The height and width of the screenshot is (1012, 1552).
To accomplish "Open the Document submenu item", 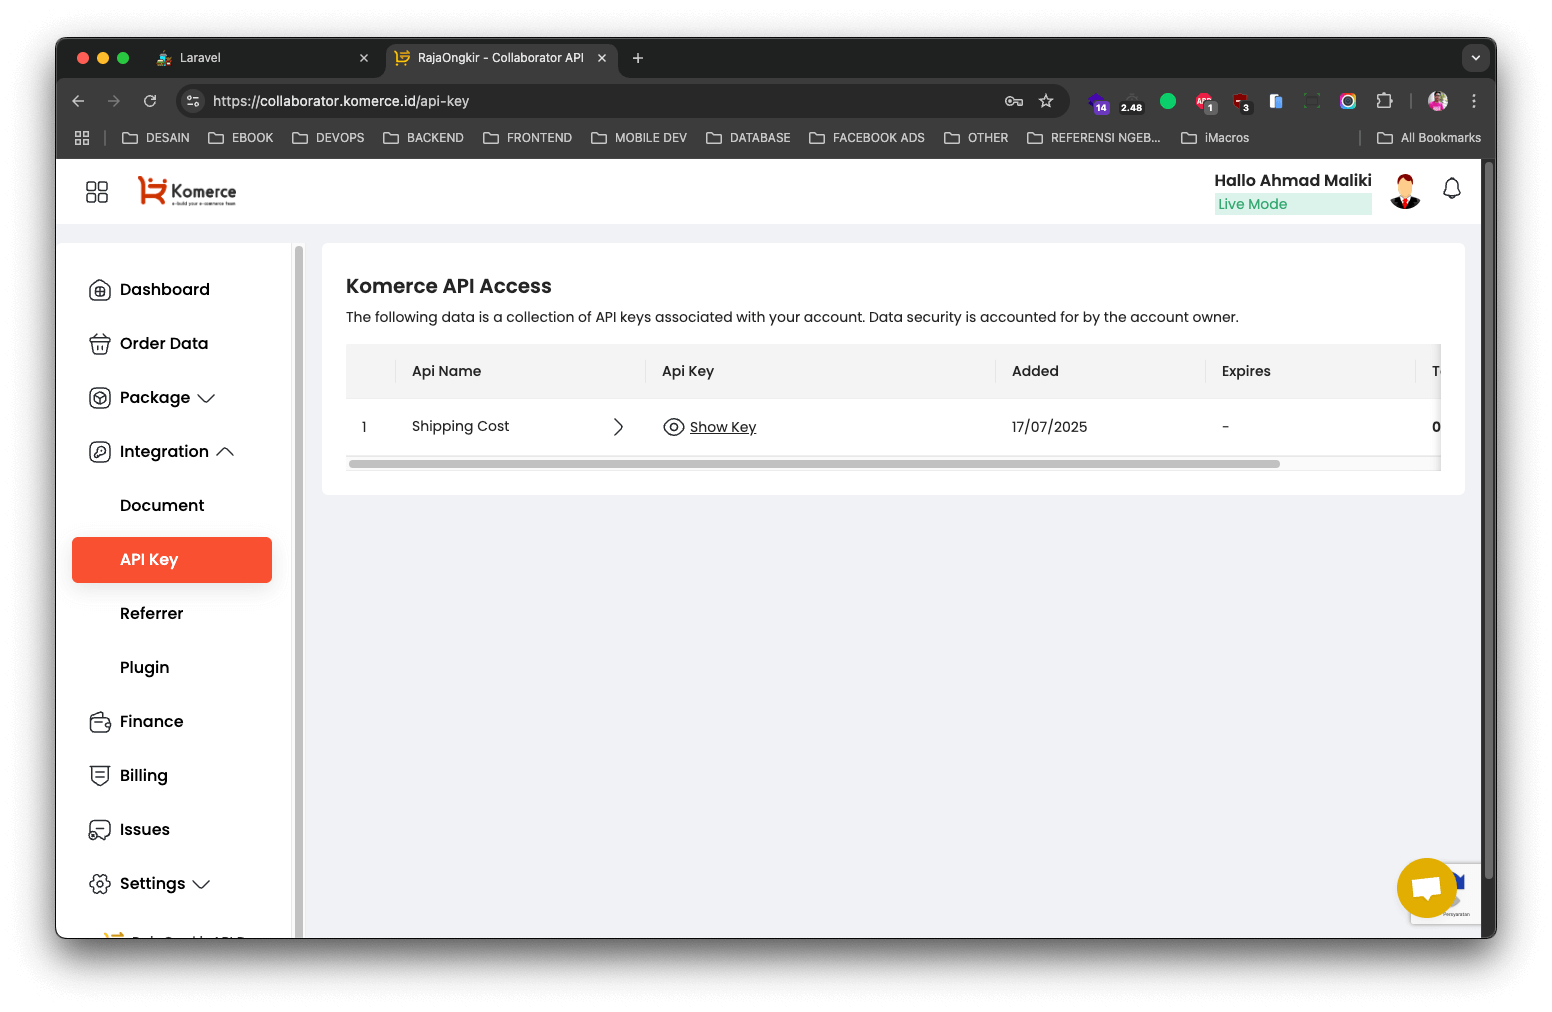I will coord(162,506).
